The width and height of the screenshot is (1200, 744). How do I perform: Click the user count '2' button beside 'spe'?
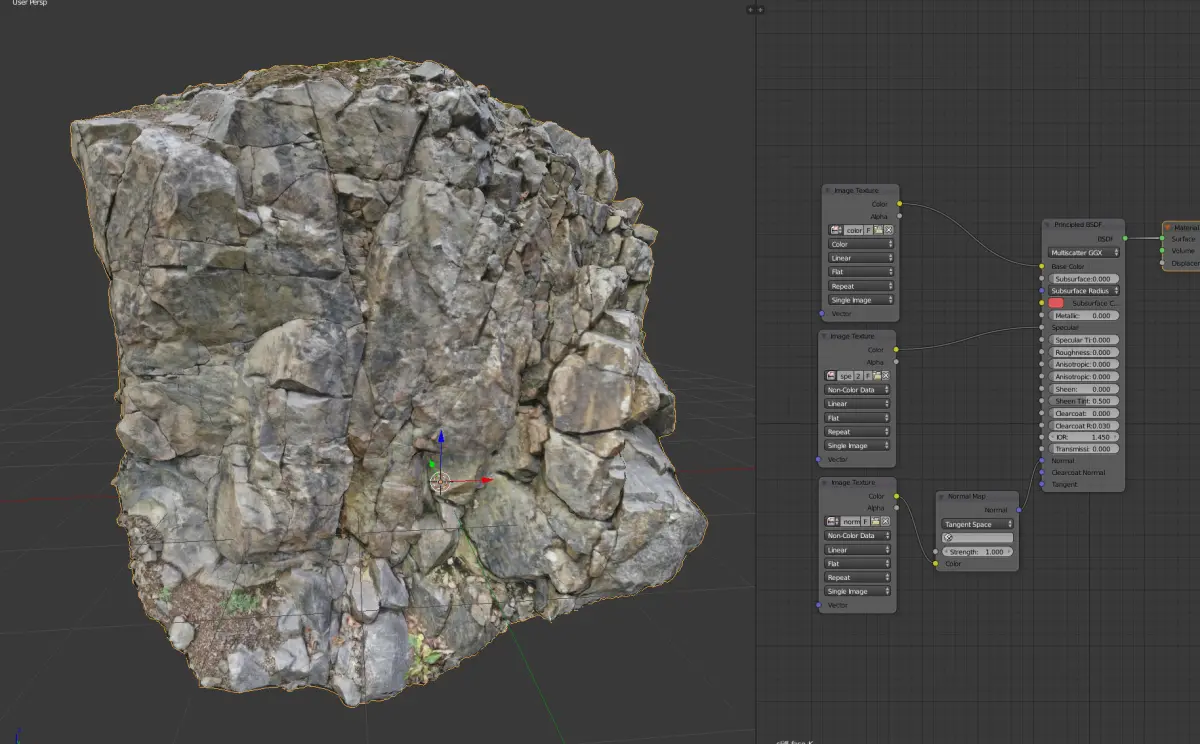coord(858,376)
